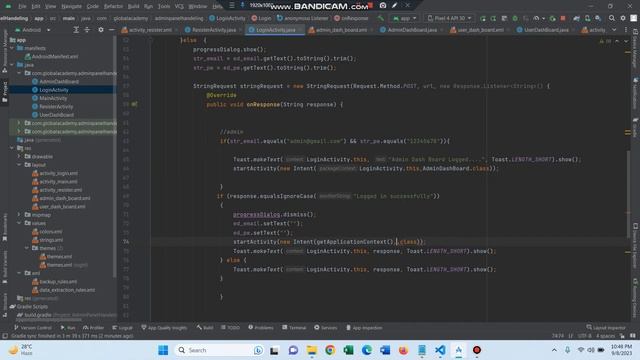The width and height of the screenshot is (640, 360).
Task: Open App Inspection tool window
Action: pyautogui.click(x=364, y=328)
